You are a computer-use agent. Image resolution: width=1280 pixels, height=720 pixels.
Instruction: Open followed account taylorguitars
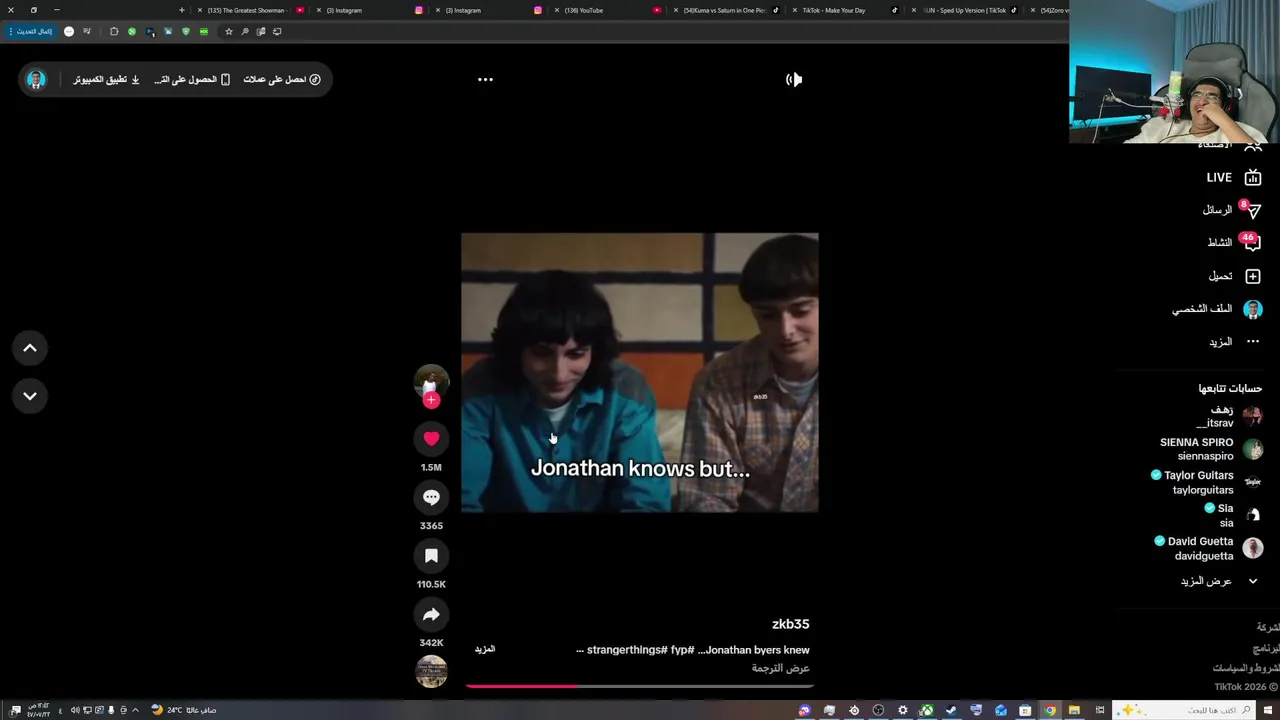1207,482
